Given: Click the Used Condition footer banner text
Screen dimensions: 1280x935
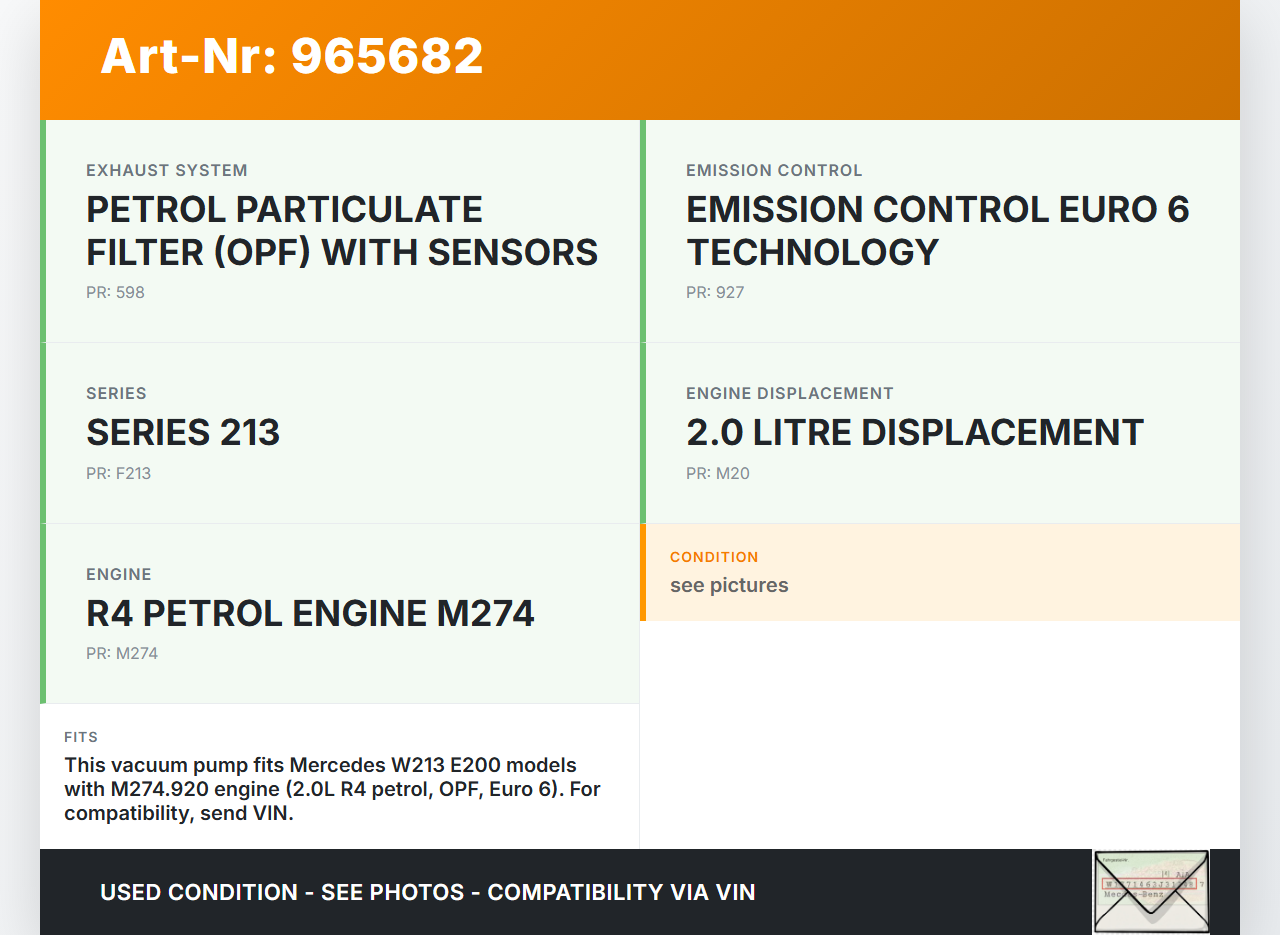Looking at the screenshot, I should coord(427,892).
